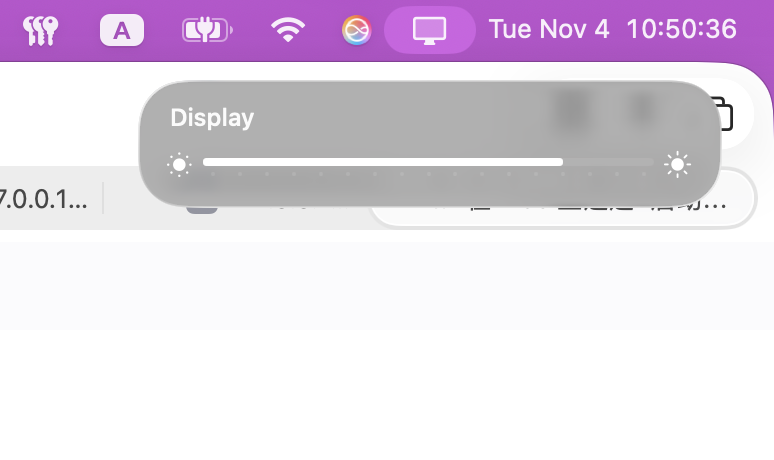The width and height of the screenshot is (774, 460).
Task: Click the bright sun icon for maximum brightness
Action: click(677, 164)
